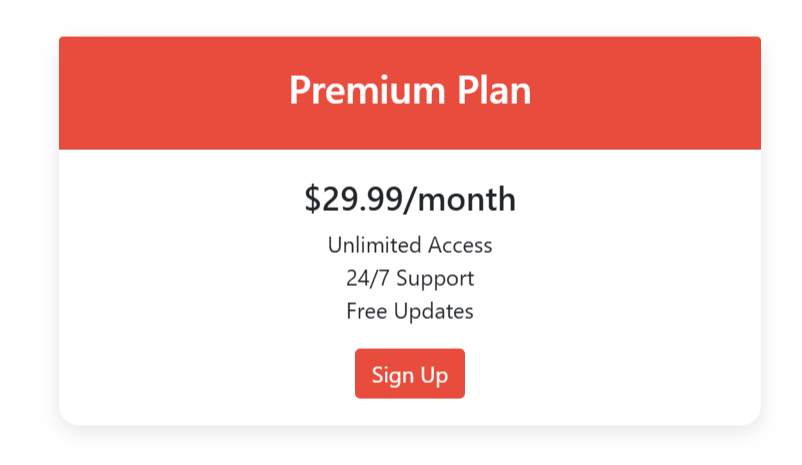Click the word "Sign" on the red button
802x465 pixels.
pos(391,375)
